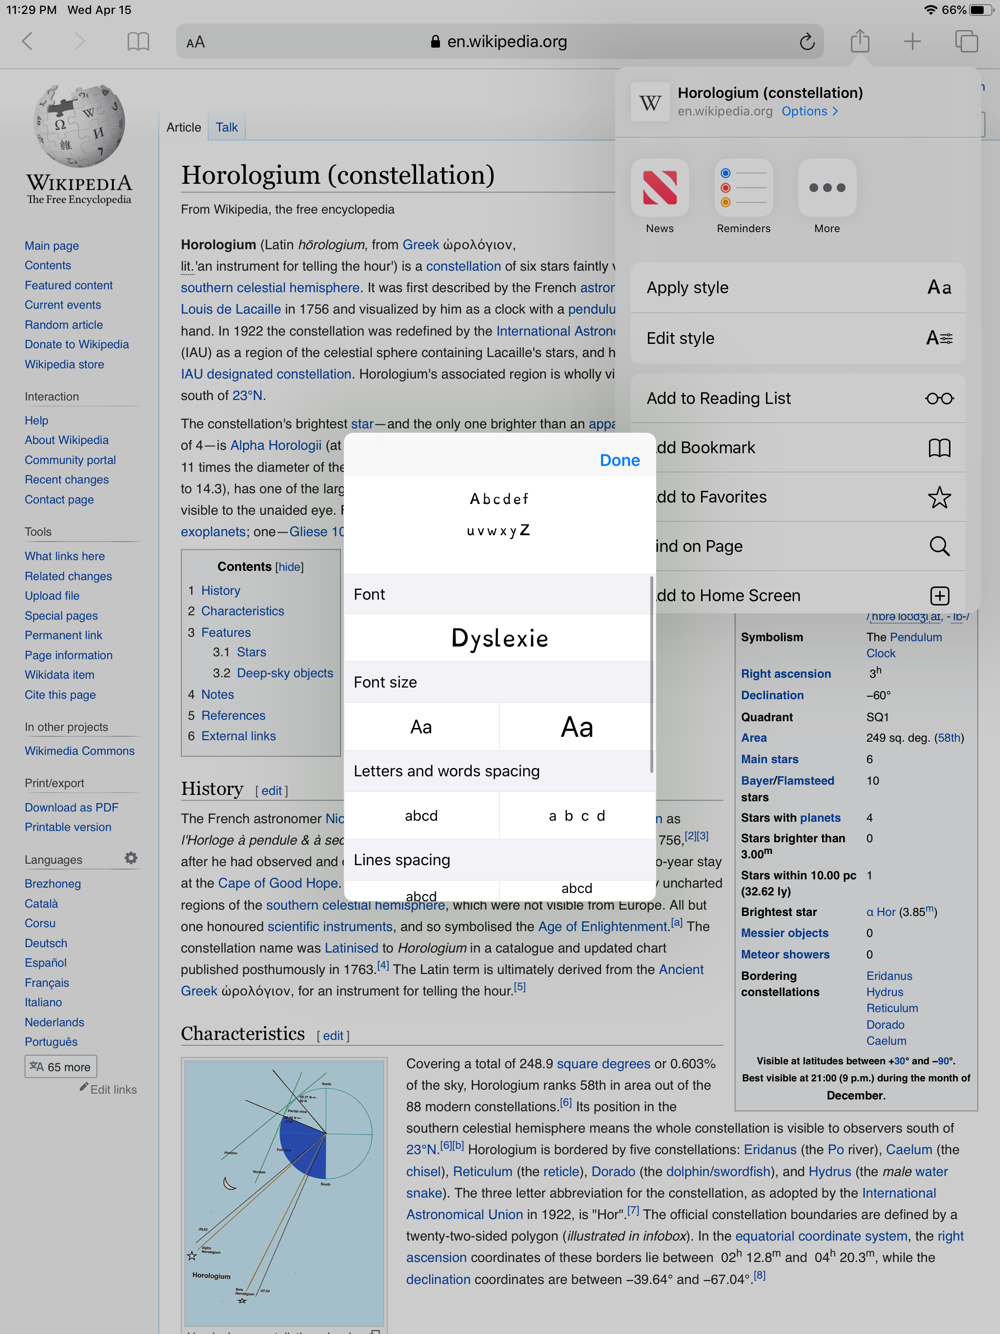Tap the en.wikipedia.org address field
This screenshot has width=1000, height=1334.
500,42
